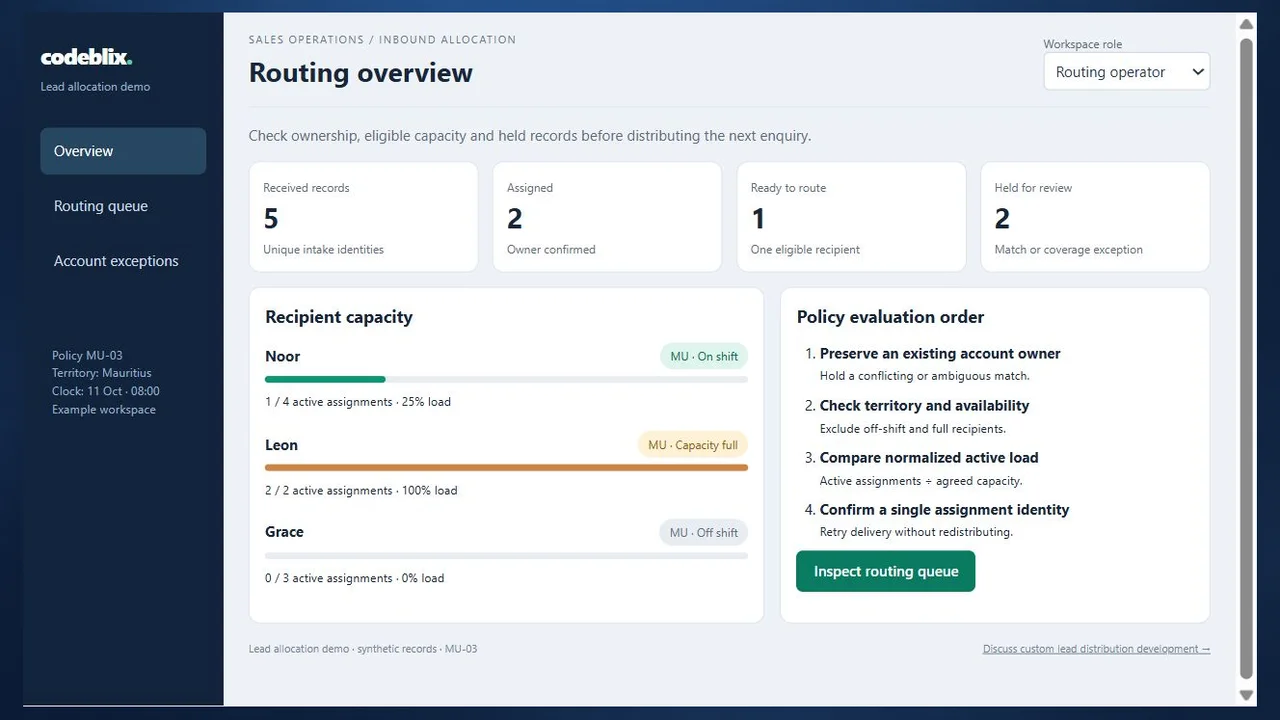Image resolution: width=1280 pixels, height=720 pixels.
Task: Click footer text 'Lead allocation demo · synthetic records · MU-03'
Action: click(x=363, y=649)
